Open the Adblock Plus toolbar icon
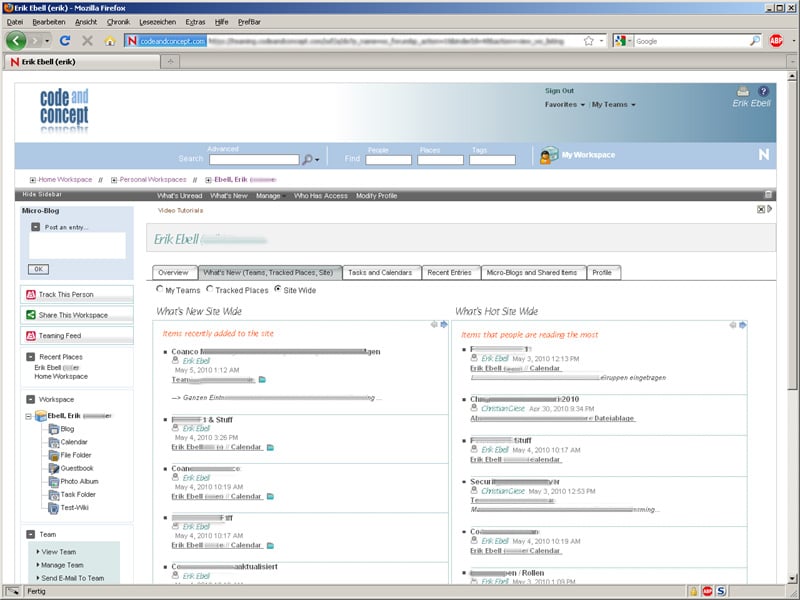This screenshot has height=600, width=800. tap(776, 41)
